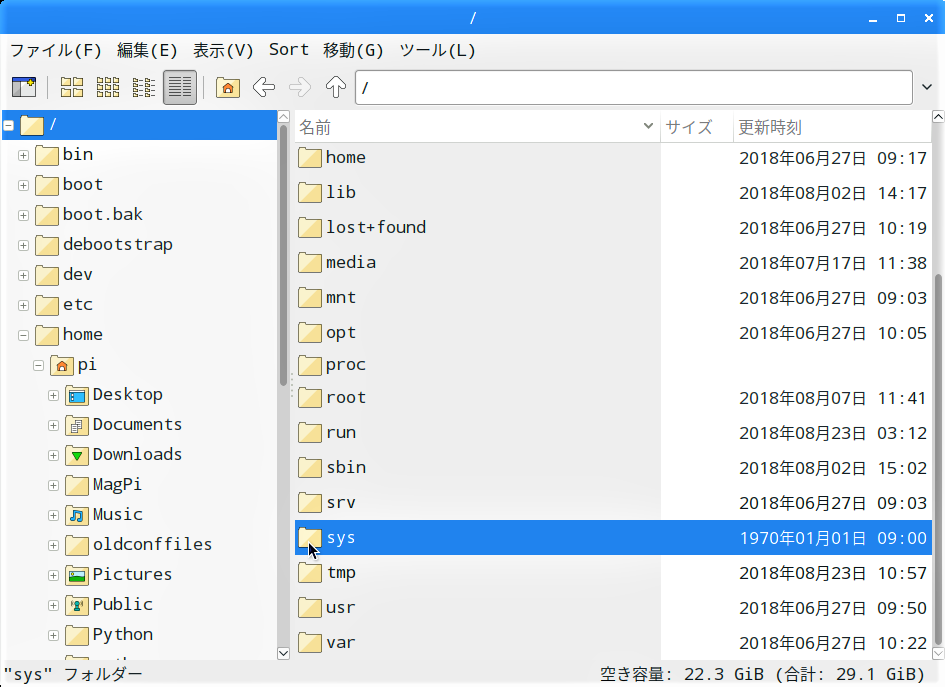Select media folder icon in list
The height and width of the screenshot is (687, 945).
point(310,263)
